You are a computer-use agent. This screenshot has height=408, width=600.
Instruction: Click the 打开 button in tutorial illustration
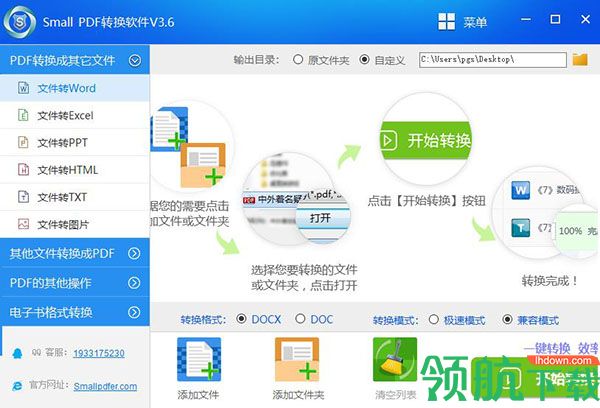tap(323, 218)
